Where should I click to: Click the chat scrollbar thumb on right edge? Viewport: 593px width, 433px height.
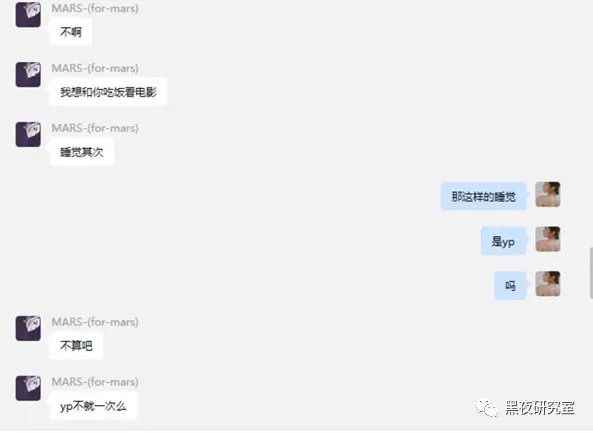coord(591,273)
